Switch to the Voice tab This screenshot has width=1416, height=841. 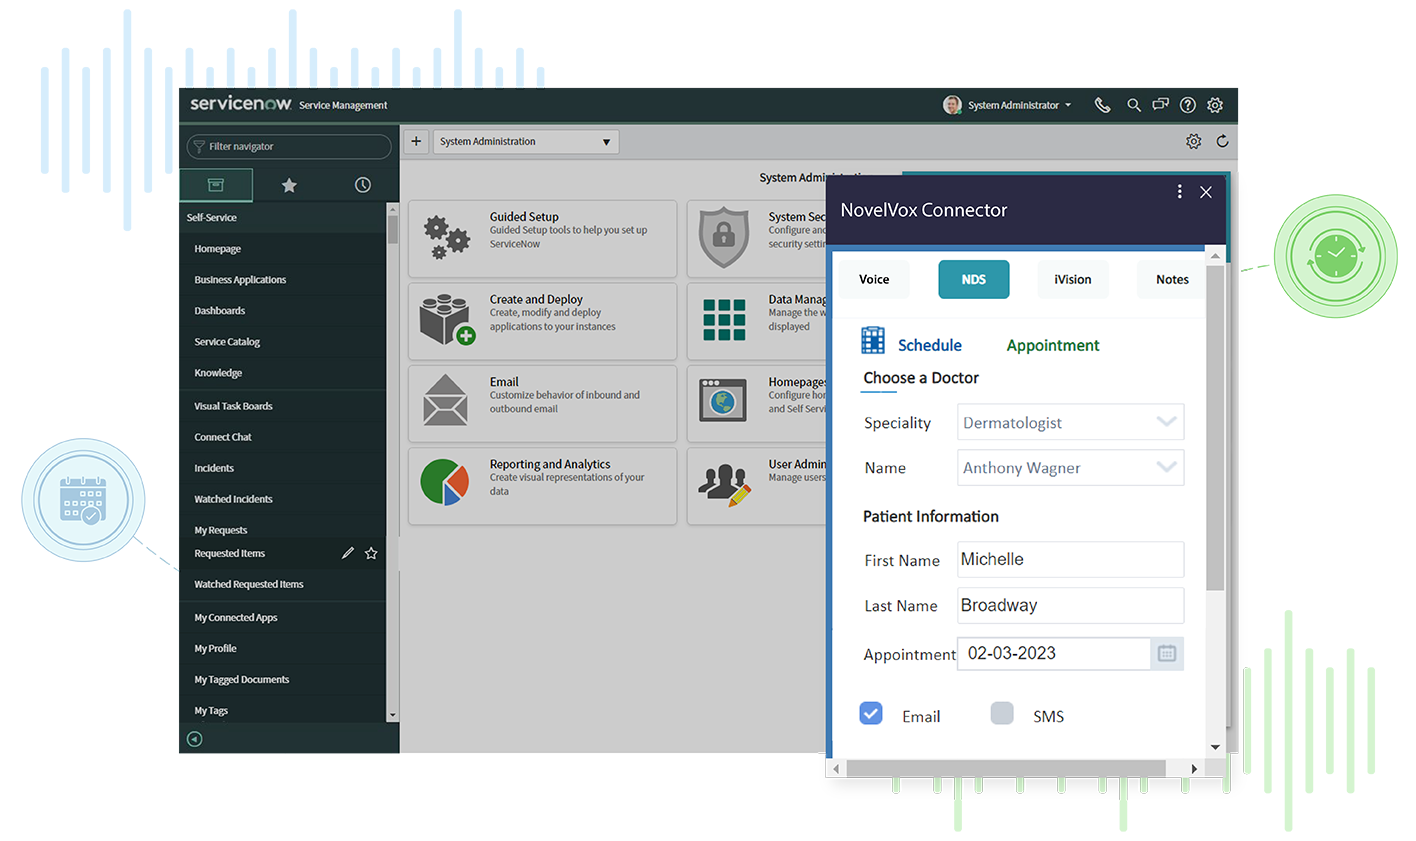click(874, 279)
